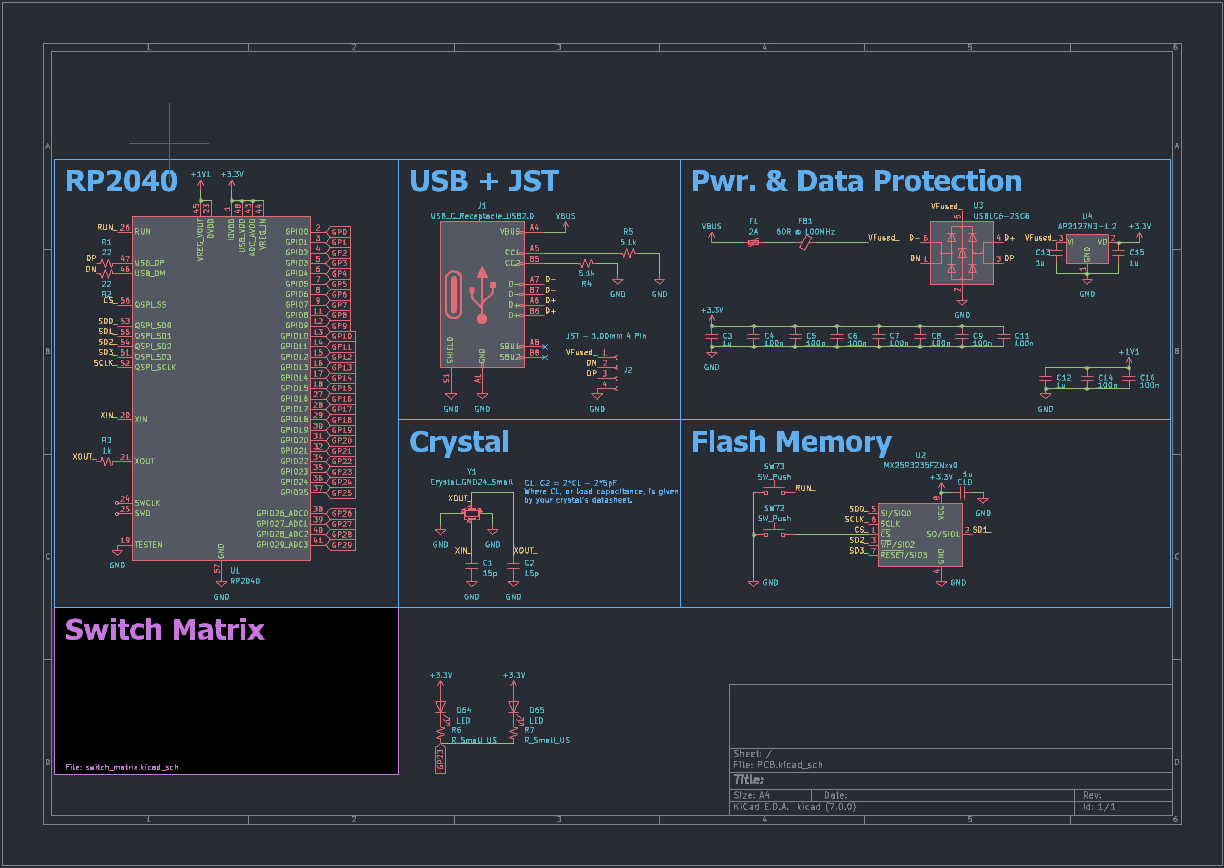1224x868 pixels.
Task: Select resistor R4 on the CC2 line
Action: 587,263
